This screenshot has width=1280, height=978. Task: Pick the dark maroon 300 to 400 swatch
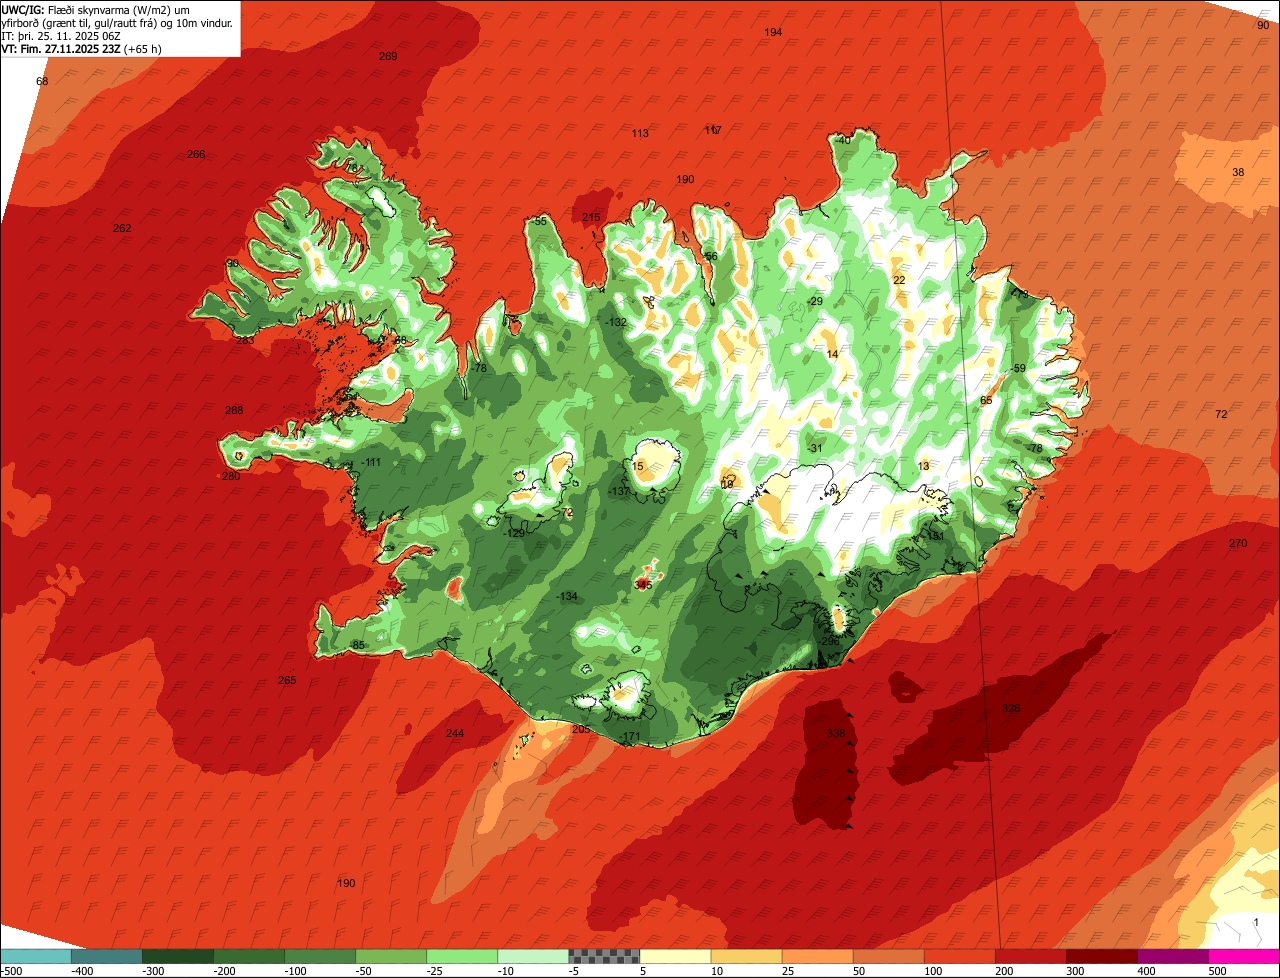1101,956
